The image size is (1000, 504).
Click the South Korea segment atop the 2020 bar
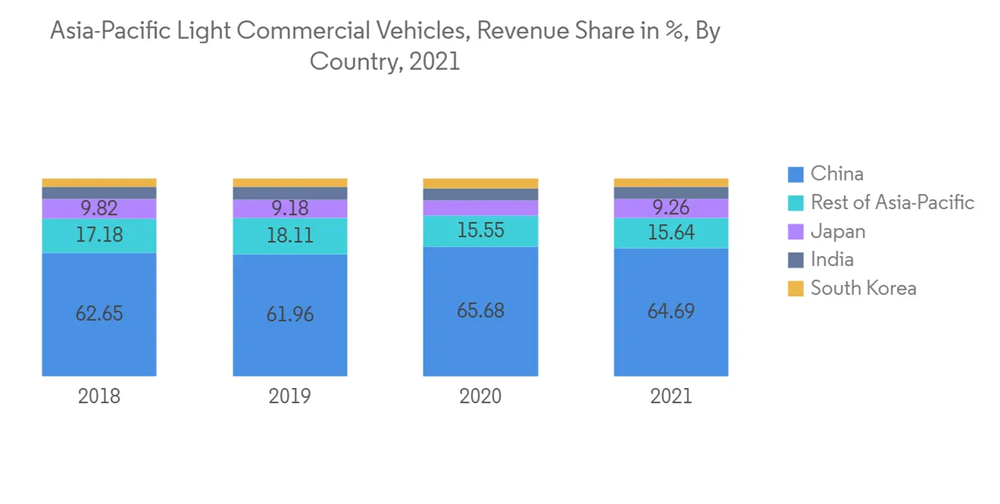480,183
